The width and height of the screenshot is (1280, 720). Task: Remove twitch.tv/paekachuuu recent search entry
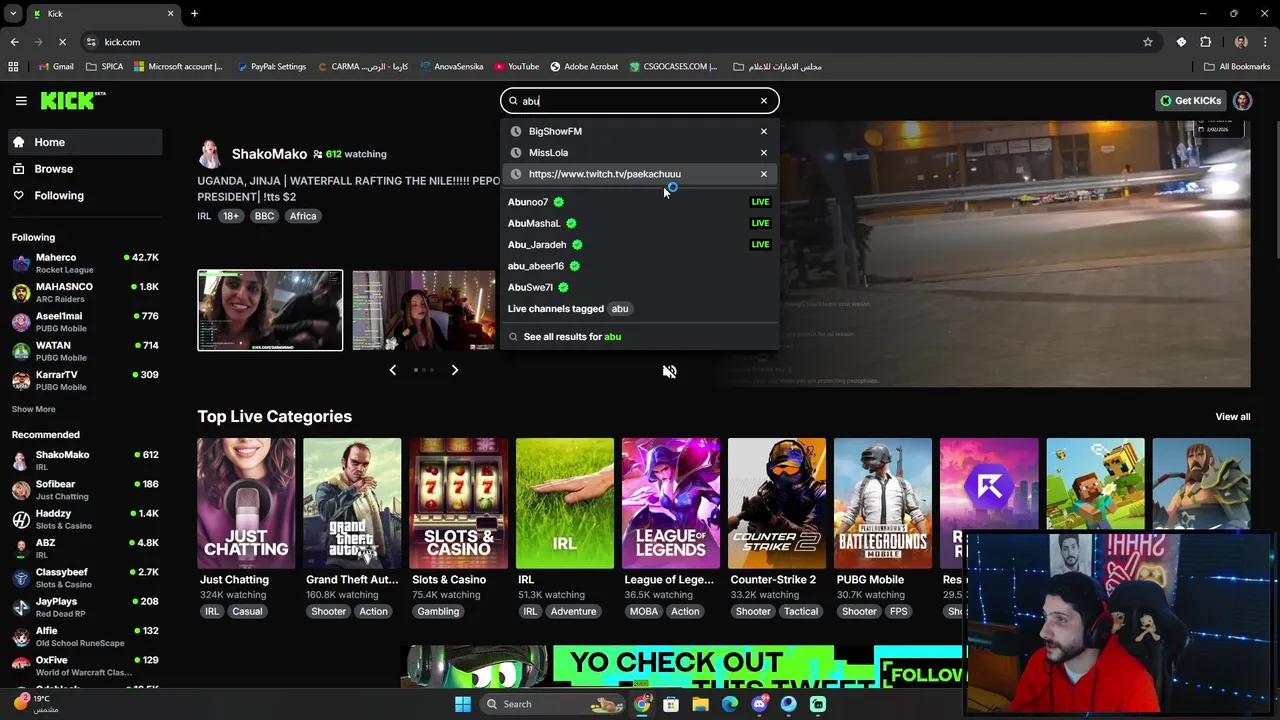764,174
